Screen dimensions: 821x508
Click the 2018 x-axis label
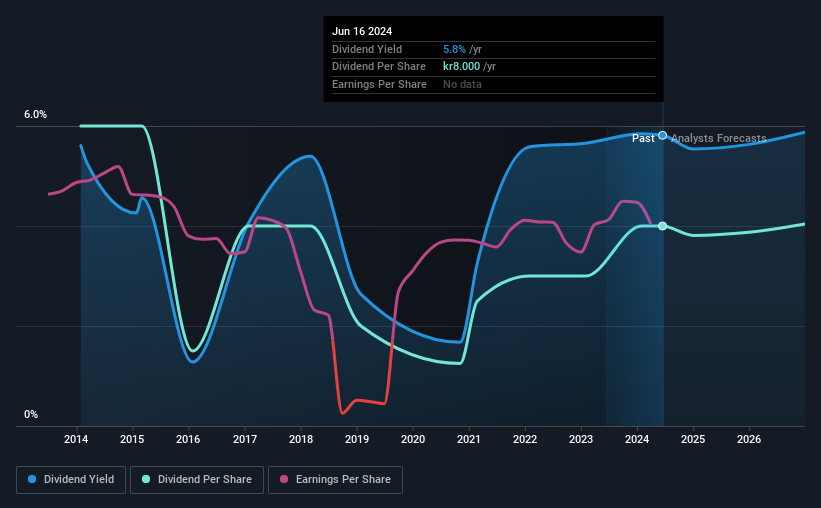[x=301, y=439]
